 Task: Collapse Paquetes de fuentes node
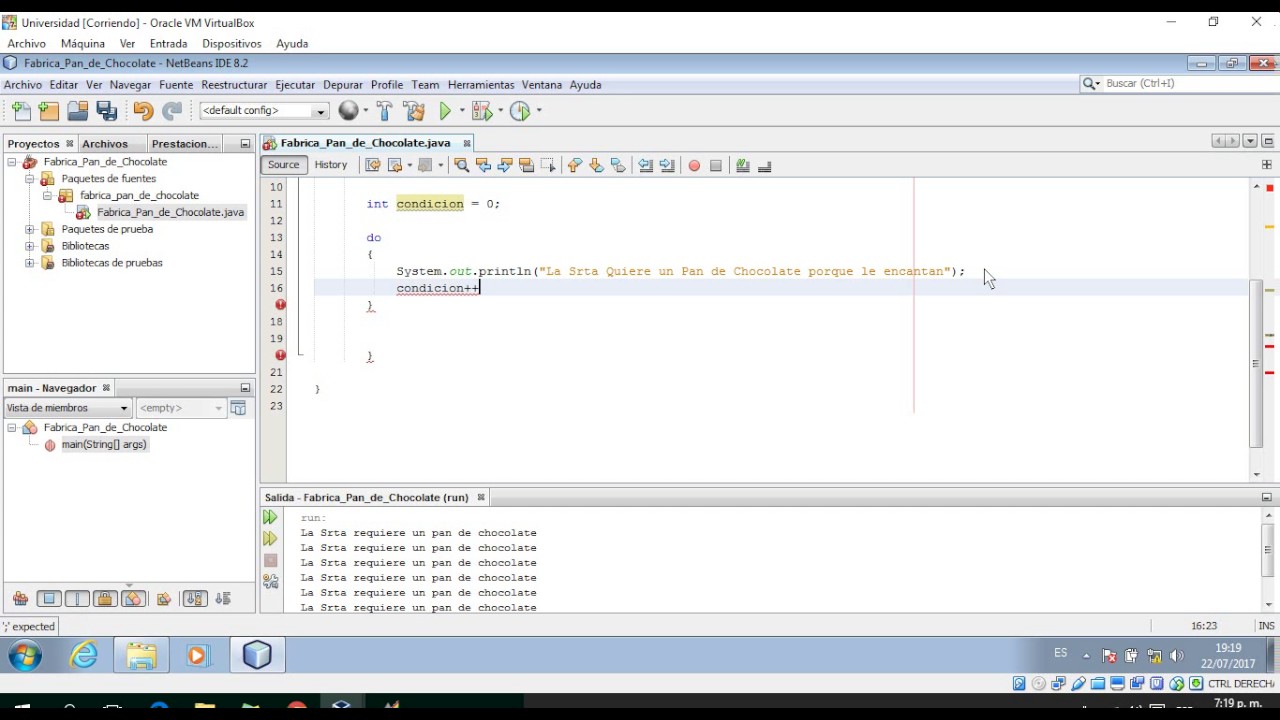[x=29, y=179]
